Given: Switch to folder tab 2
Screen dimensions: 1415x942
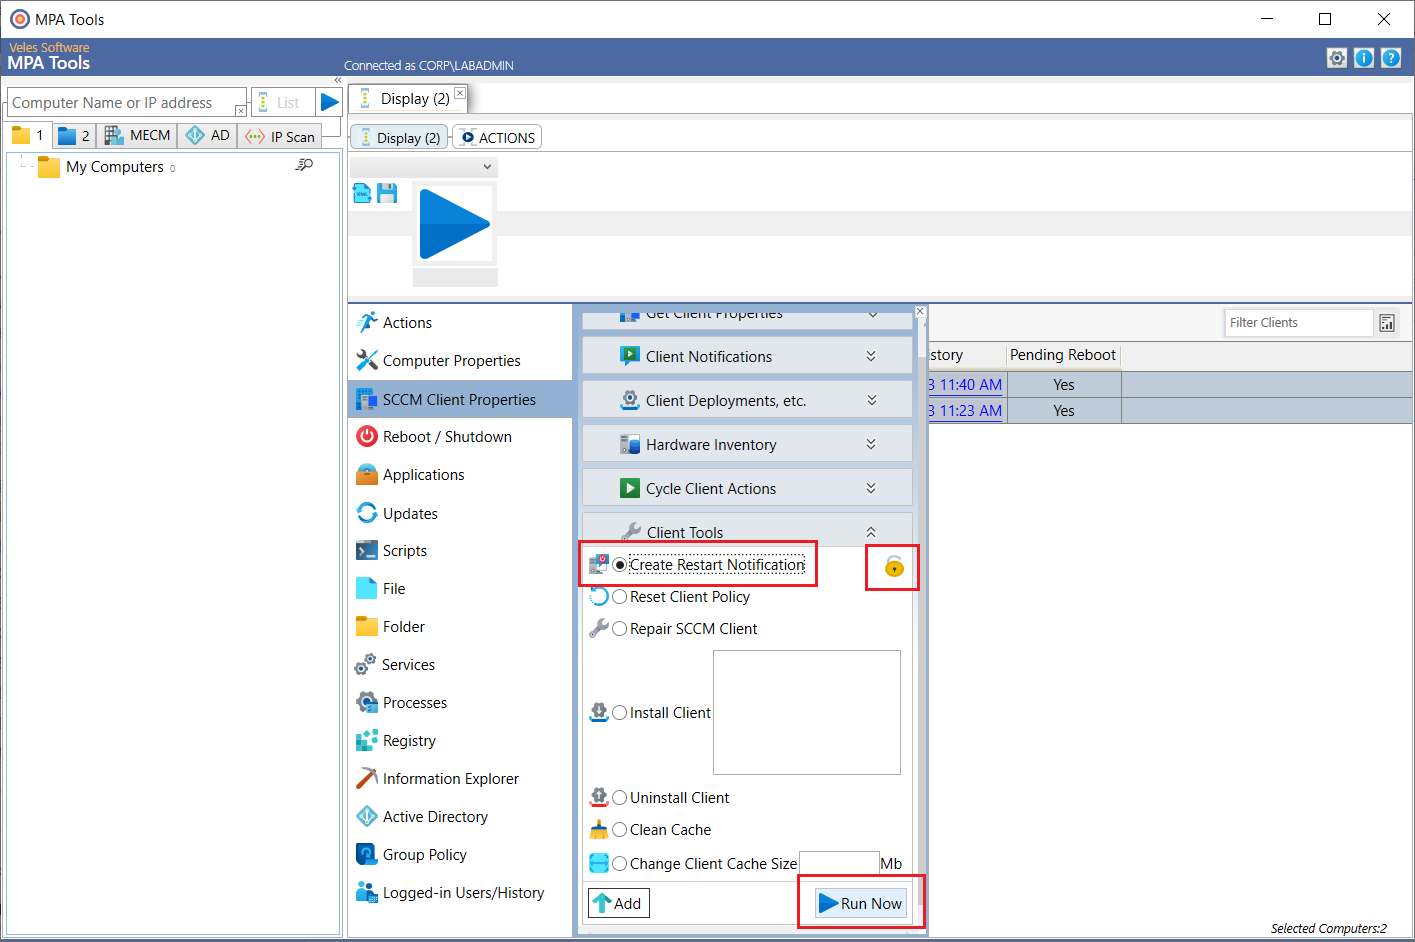Looking at the screenshot, I should pos(74,135).
